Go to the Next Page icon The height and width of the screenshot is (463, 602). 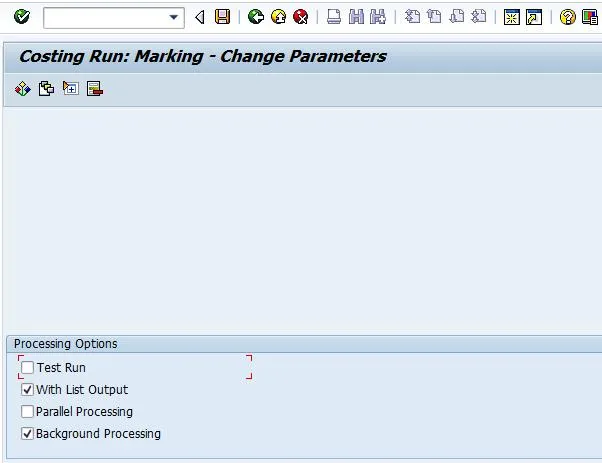point(457,17)
